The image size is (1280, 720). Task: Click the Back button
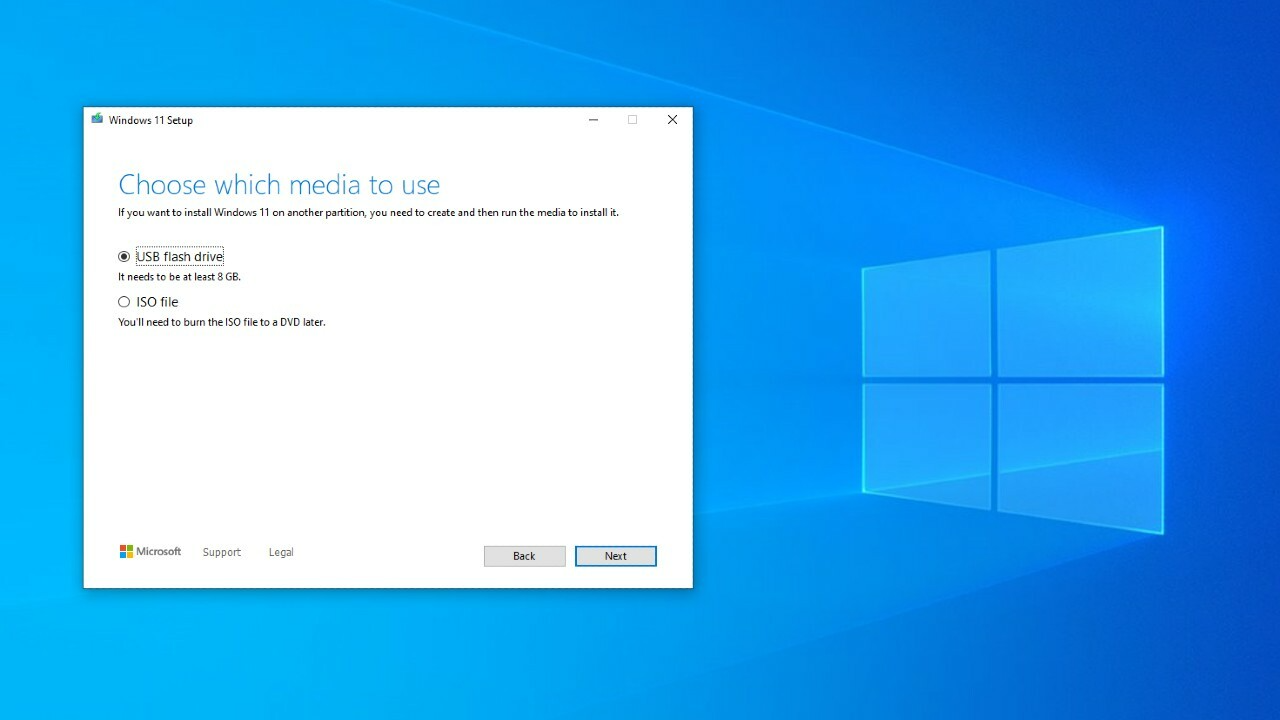point(524,555)
